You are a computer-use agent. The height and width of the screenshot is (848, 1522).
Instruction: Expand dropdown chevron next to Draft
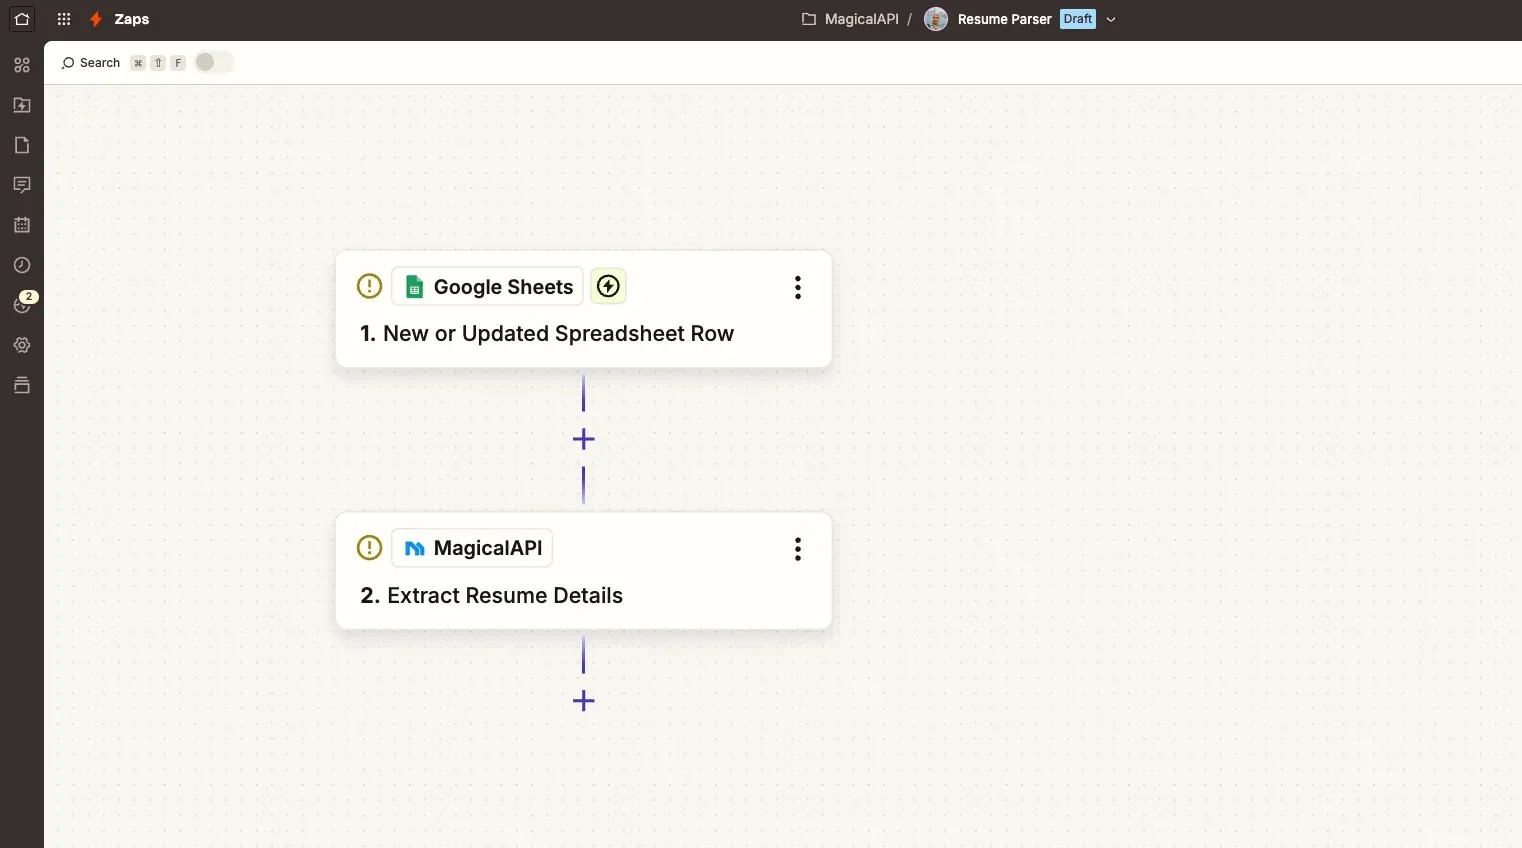pos(1111,19)
